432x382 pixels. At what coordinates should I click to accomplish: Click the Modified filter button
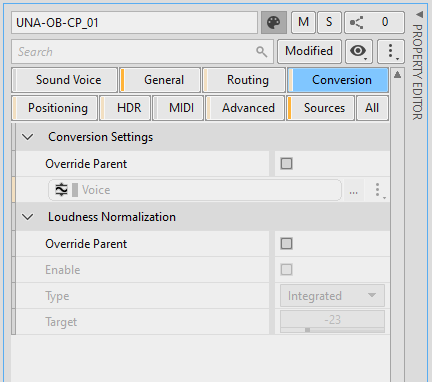coord(309,51)
